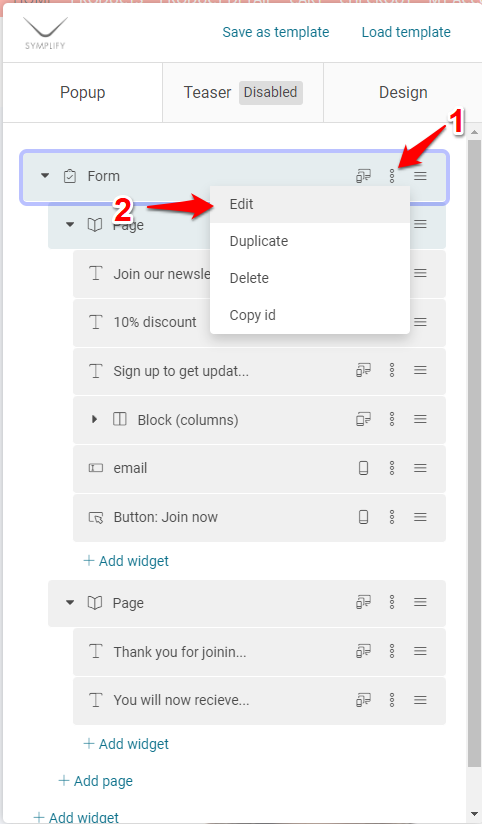Image resolution: width=482 pixels, height=824 pixels.
Task: Collapse the second Page section
Action: (x=70, y=603)
